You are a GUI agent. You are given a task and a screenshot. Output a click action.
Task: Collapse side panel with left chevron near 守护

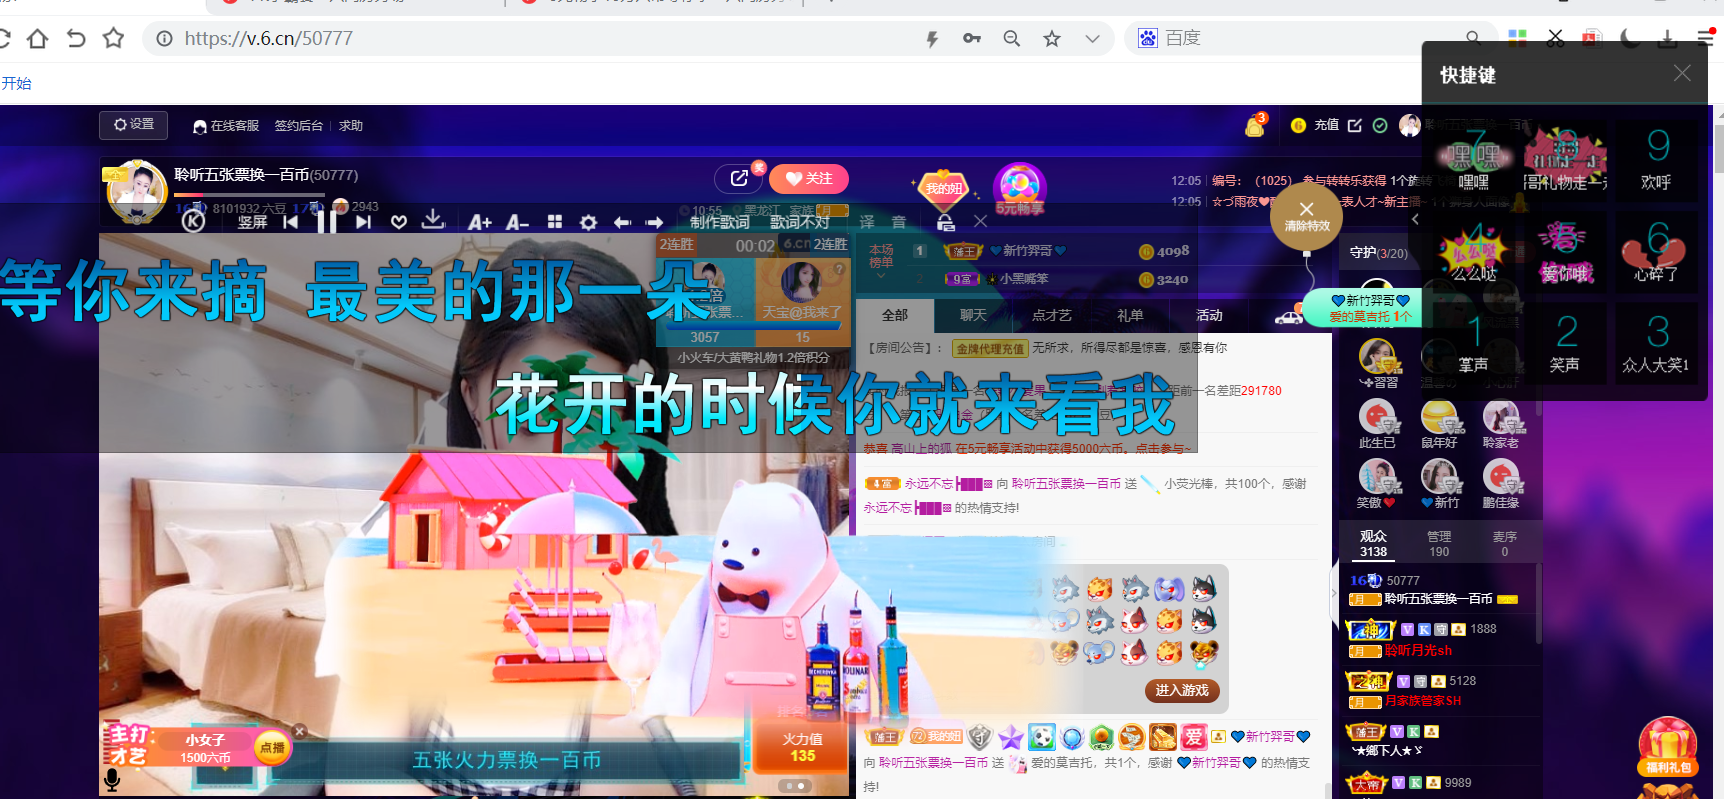[1415, 219]
